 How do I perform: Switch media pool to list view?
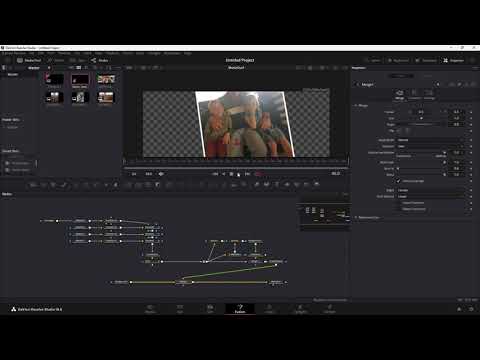[86, 68]
